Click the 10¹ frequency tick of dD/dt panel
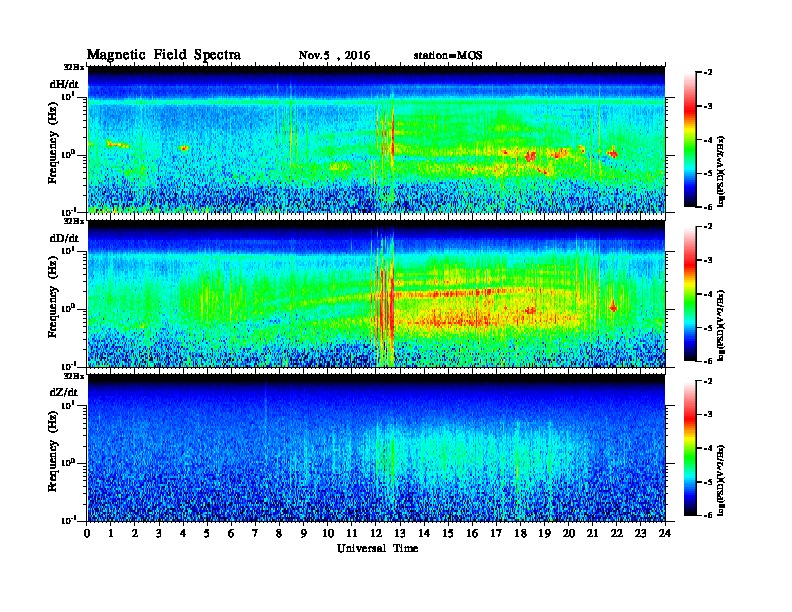This screenshot has height=612, width=792. (68, 251)
